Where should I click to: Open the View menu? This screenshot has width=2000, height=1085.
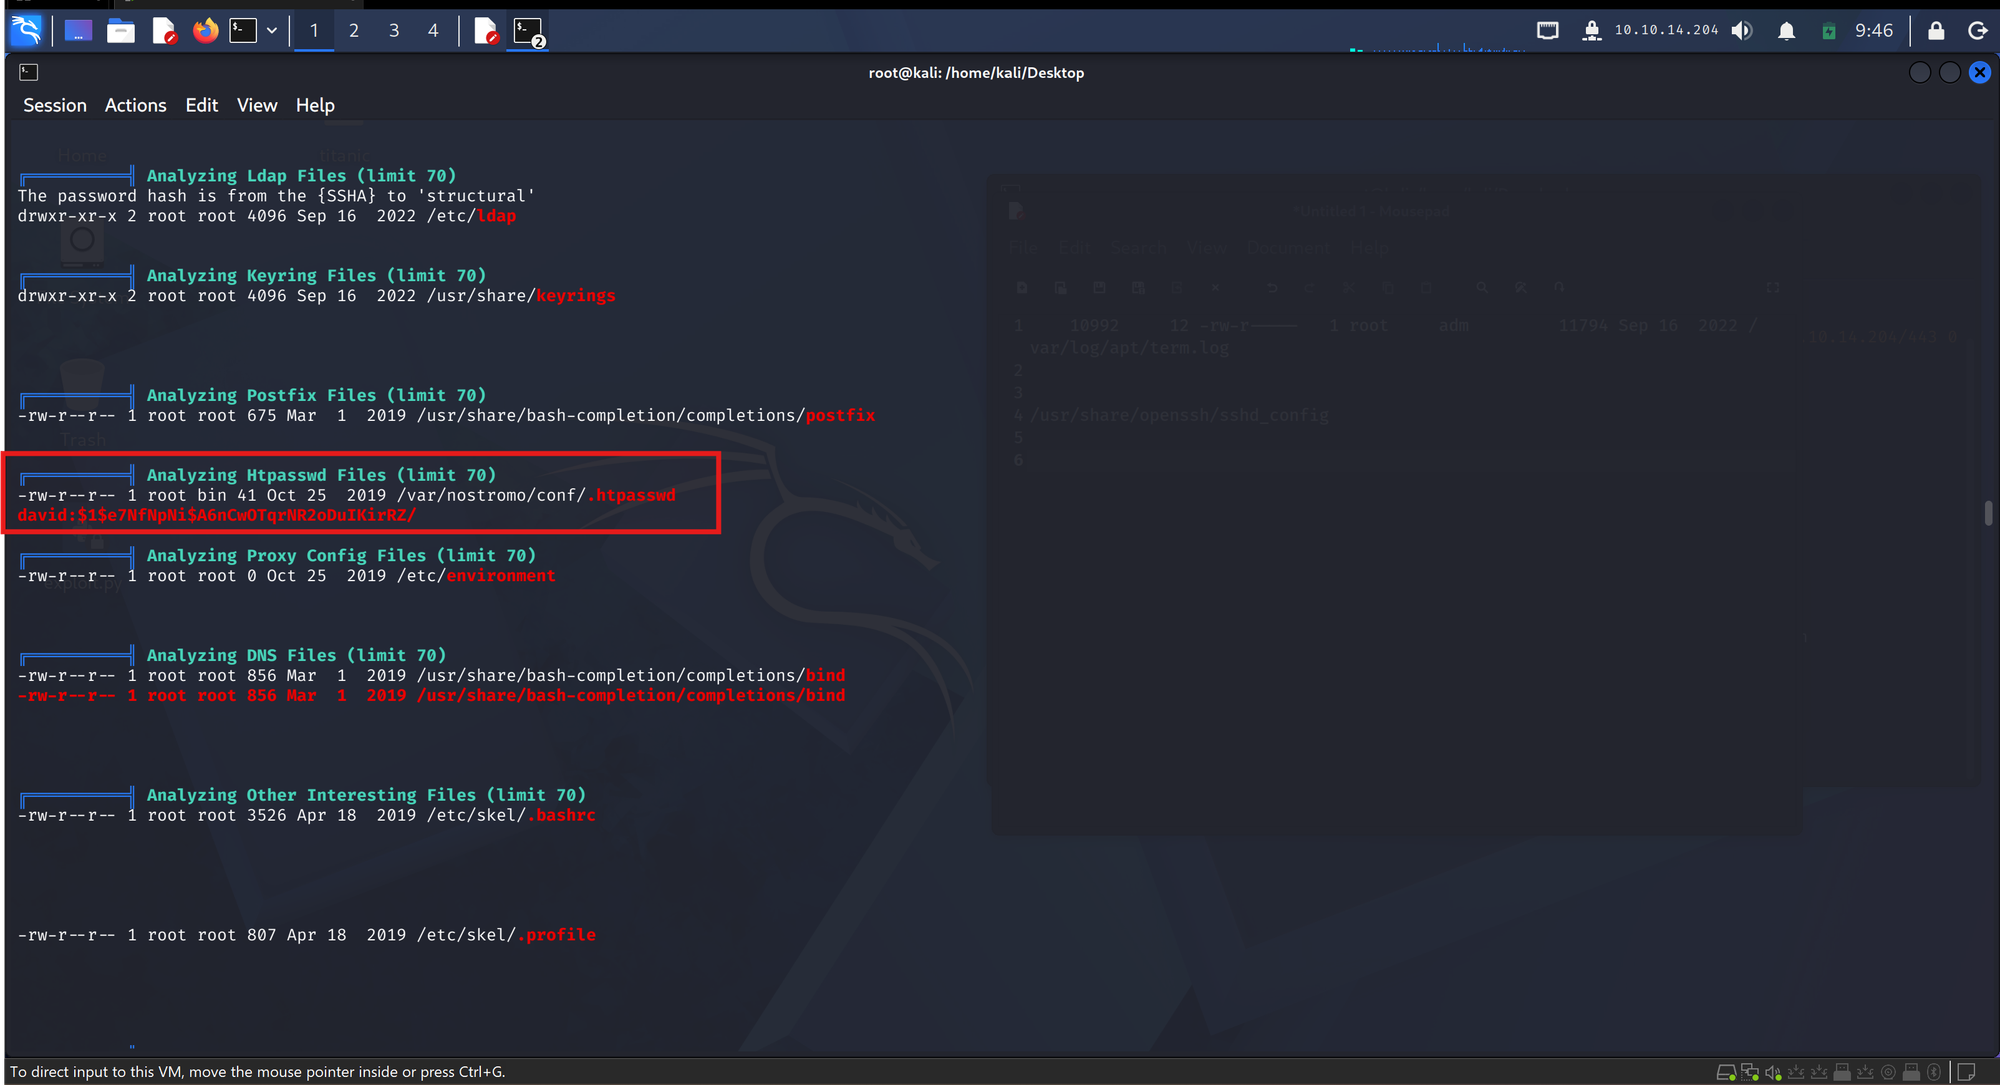point(257,105)
